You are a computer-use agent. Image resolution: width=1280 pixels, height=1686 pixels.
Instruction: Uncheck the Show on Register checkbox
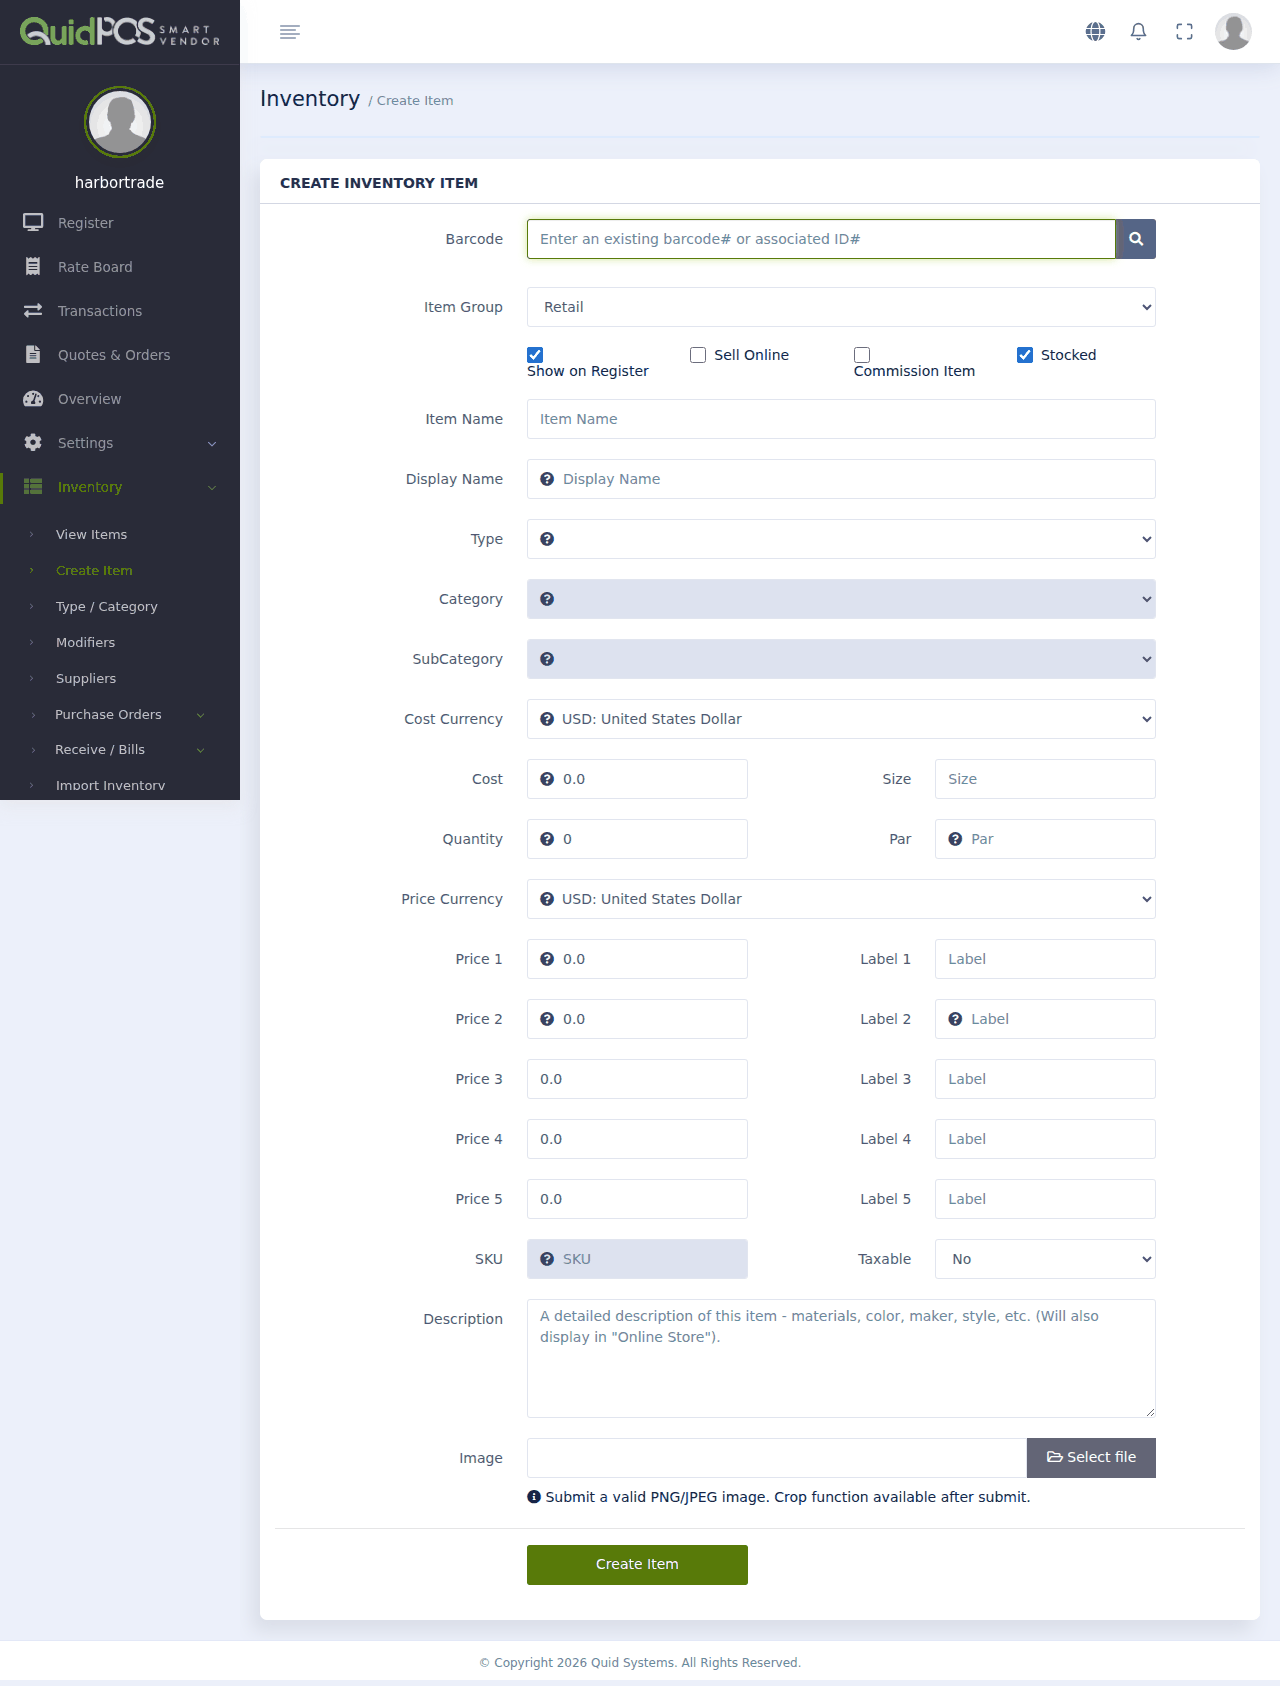pyautogui.click(x=535, y=355)
